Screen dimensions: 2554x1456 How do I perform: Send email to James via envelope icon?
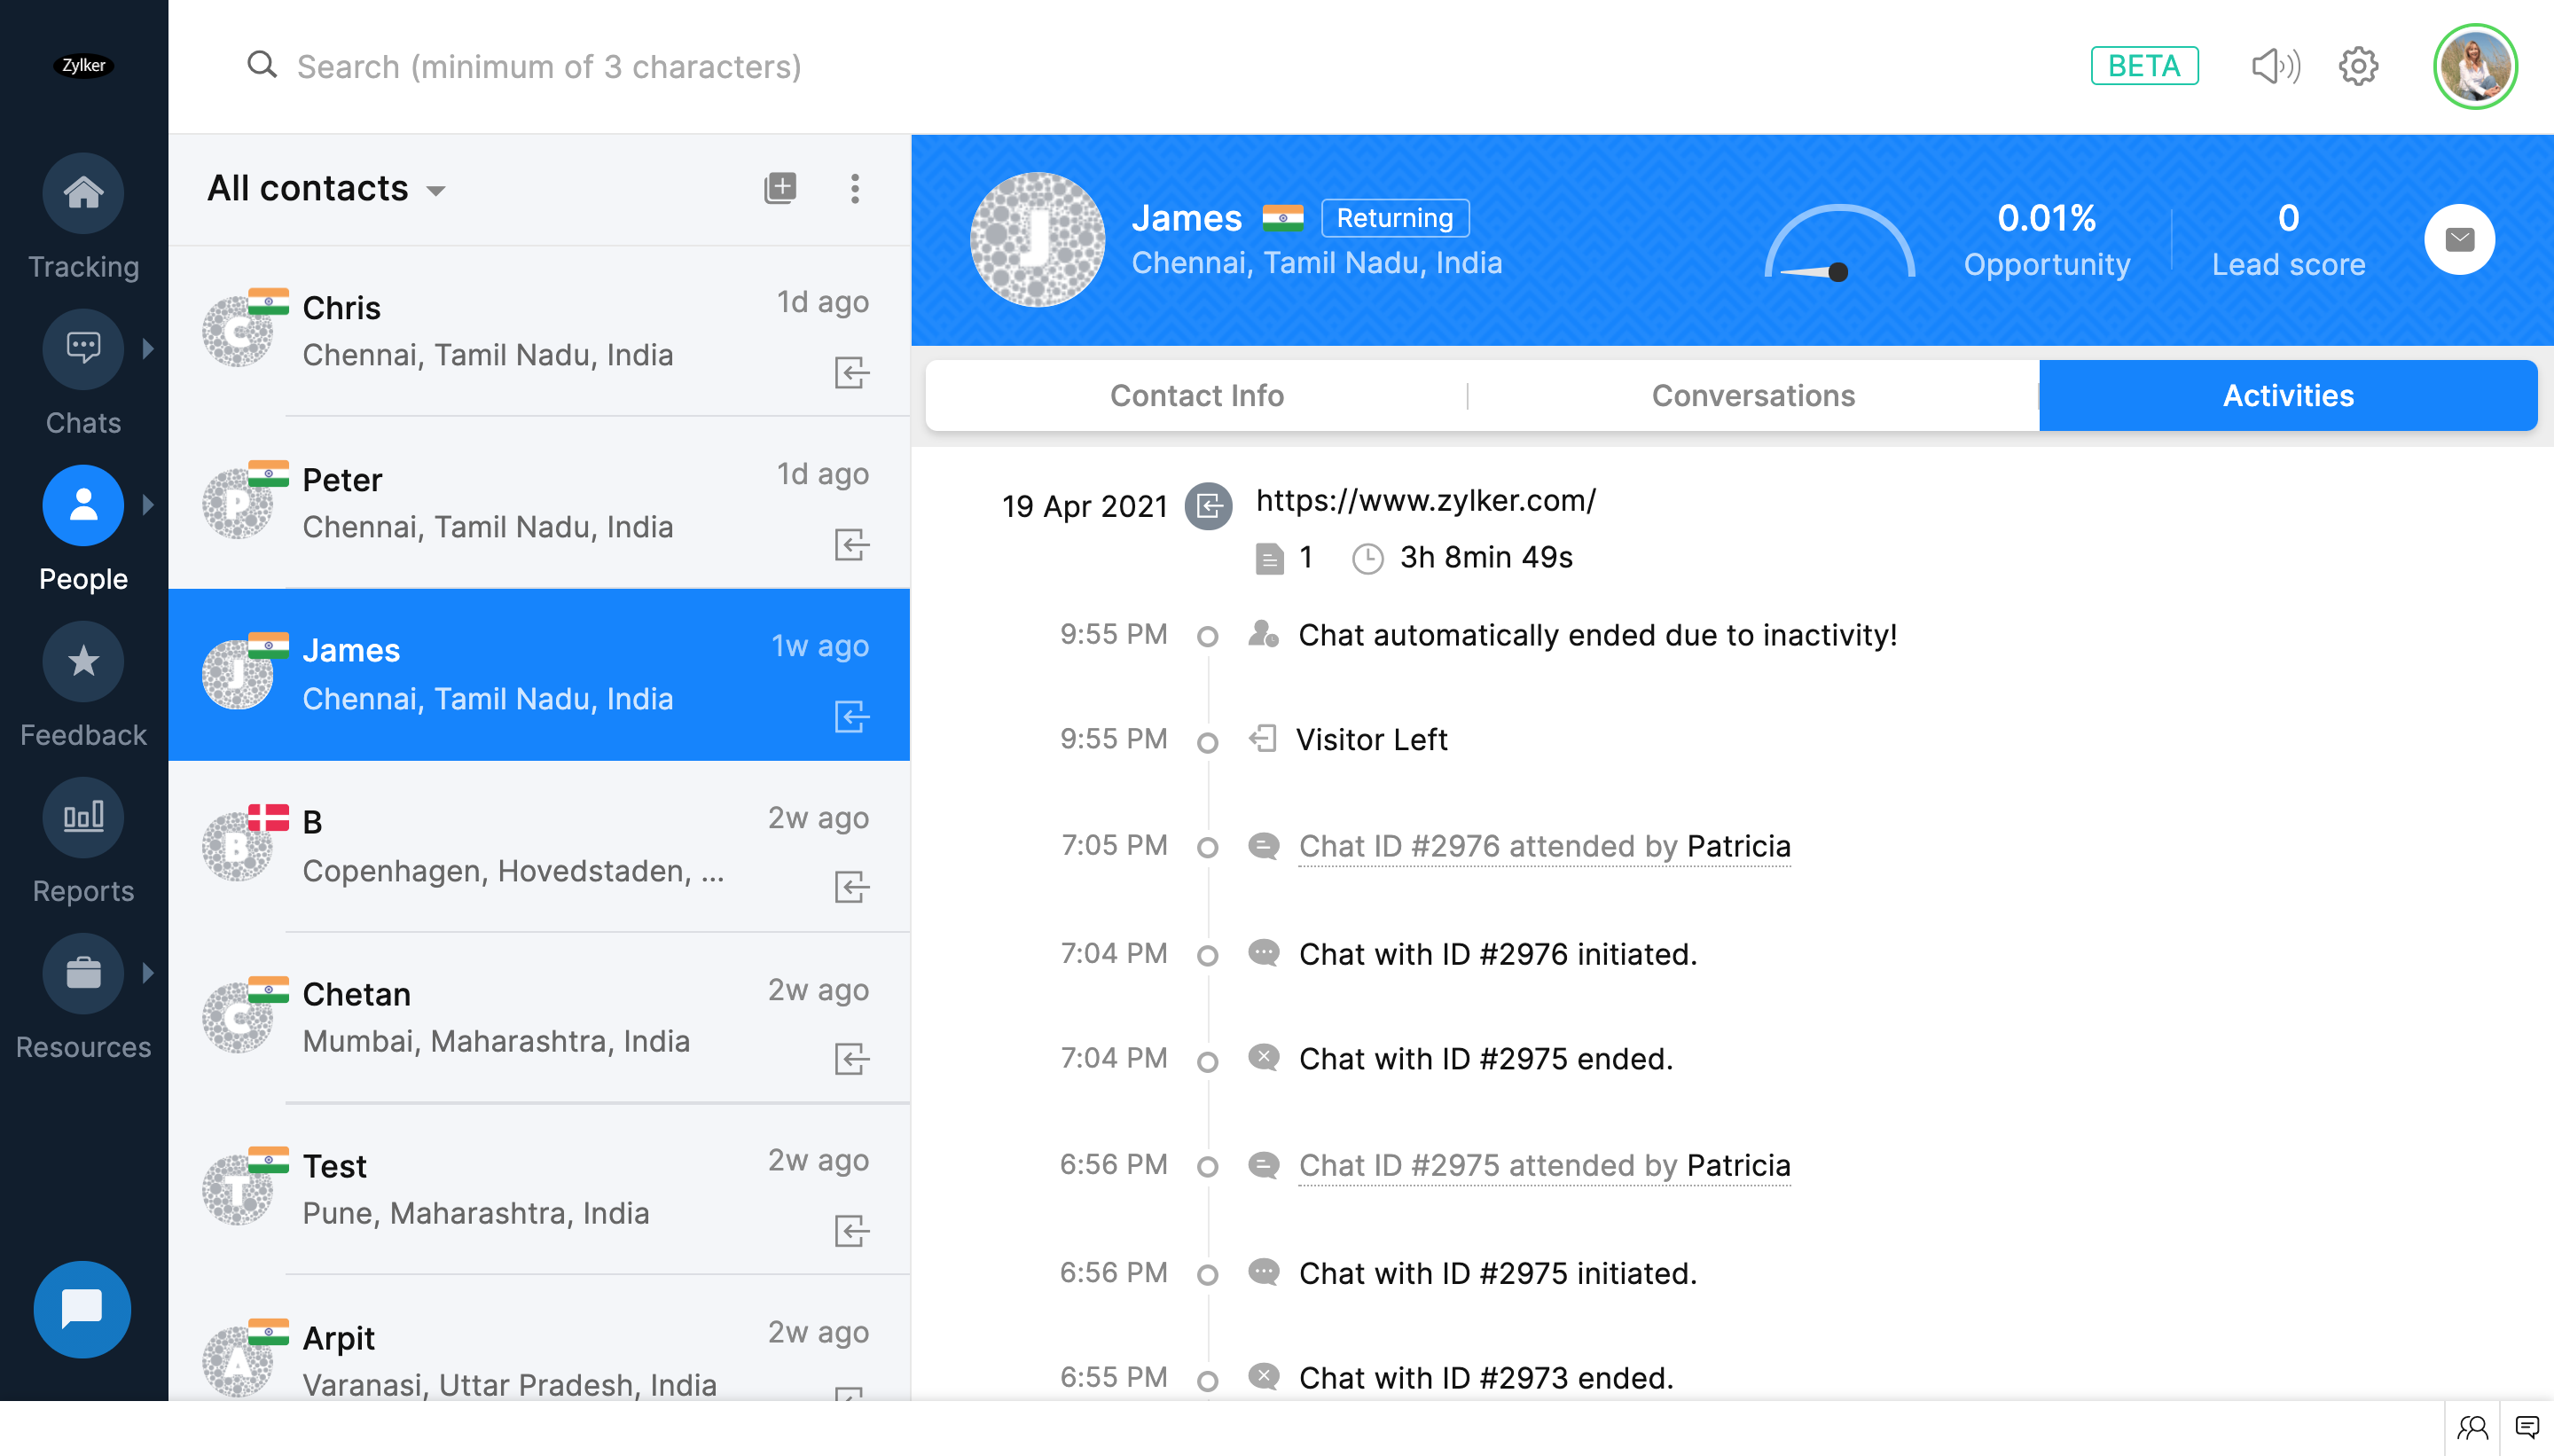click(x=2459, y=240)
